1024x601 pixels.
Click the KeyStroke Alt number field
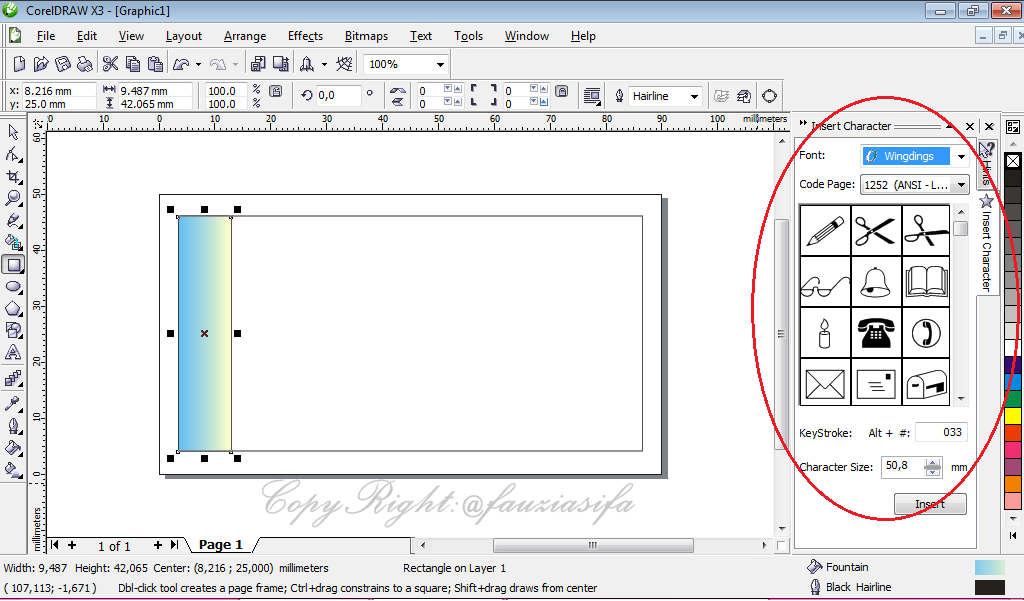(x=941, y=432)
